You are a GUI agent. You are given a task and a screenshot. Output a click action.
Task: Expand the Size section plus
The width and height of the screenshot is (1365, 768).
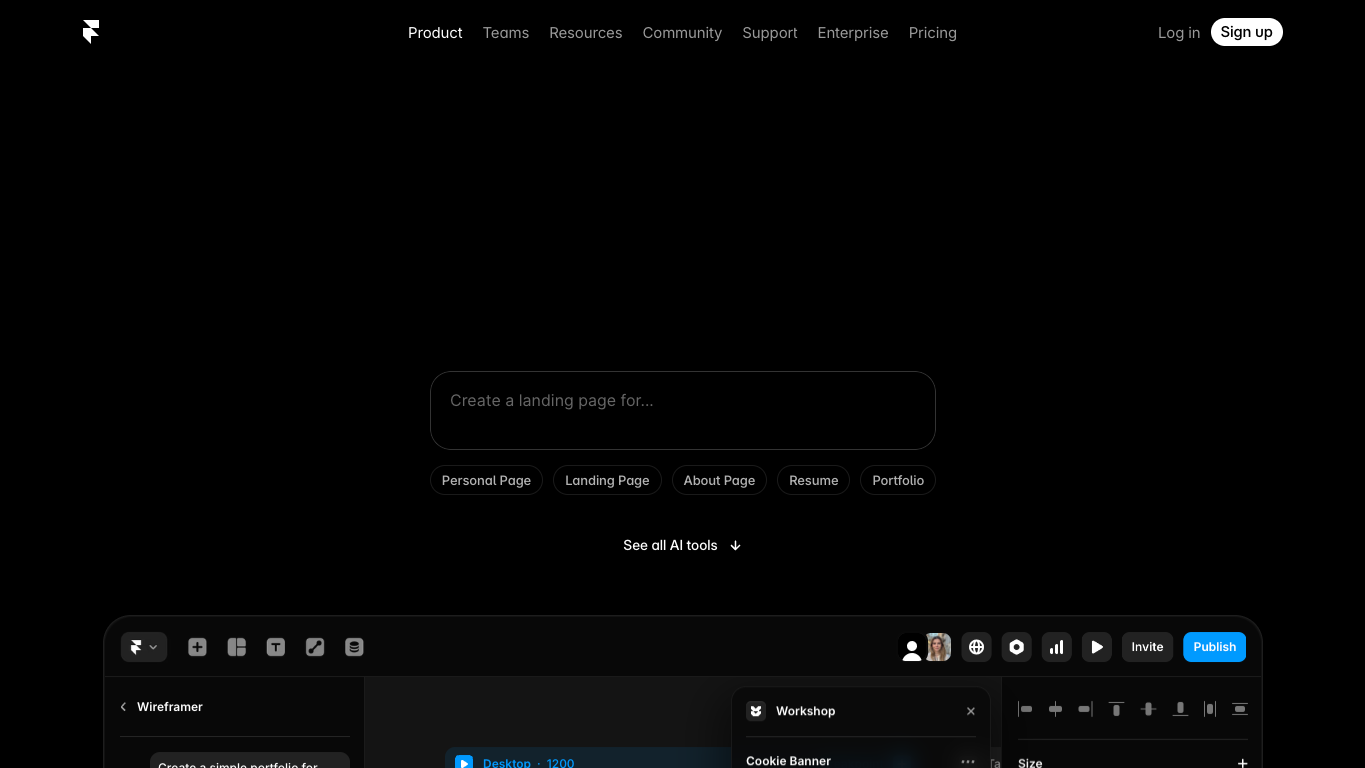pos(1242,763)
